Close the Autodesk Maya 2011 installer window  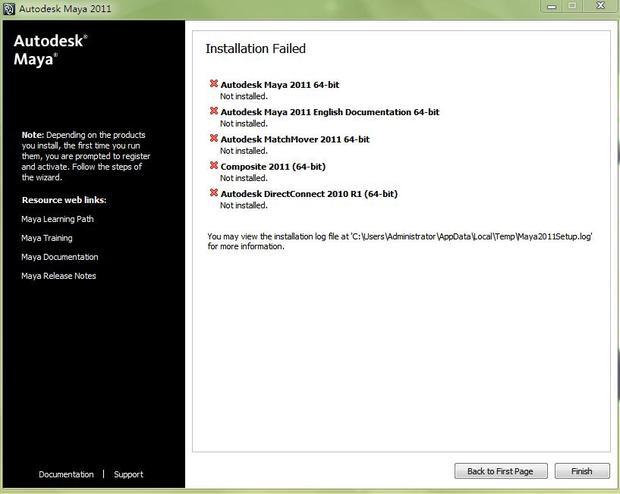coord(600,6)
